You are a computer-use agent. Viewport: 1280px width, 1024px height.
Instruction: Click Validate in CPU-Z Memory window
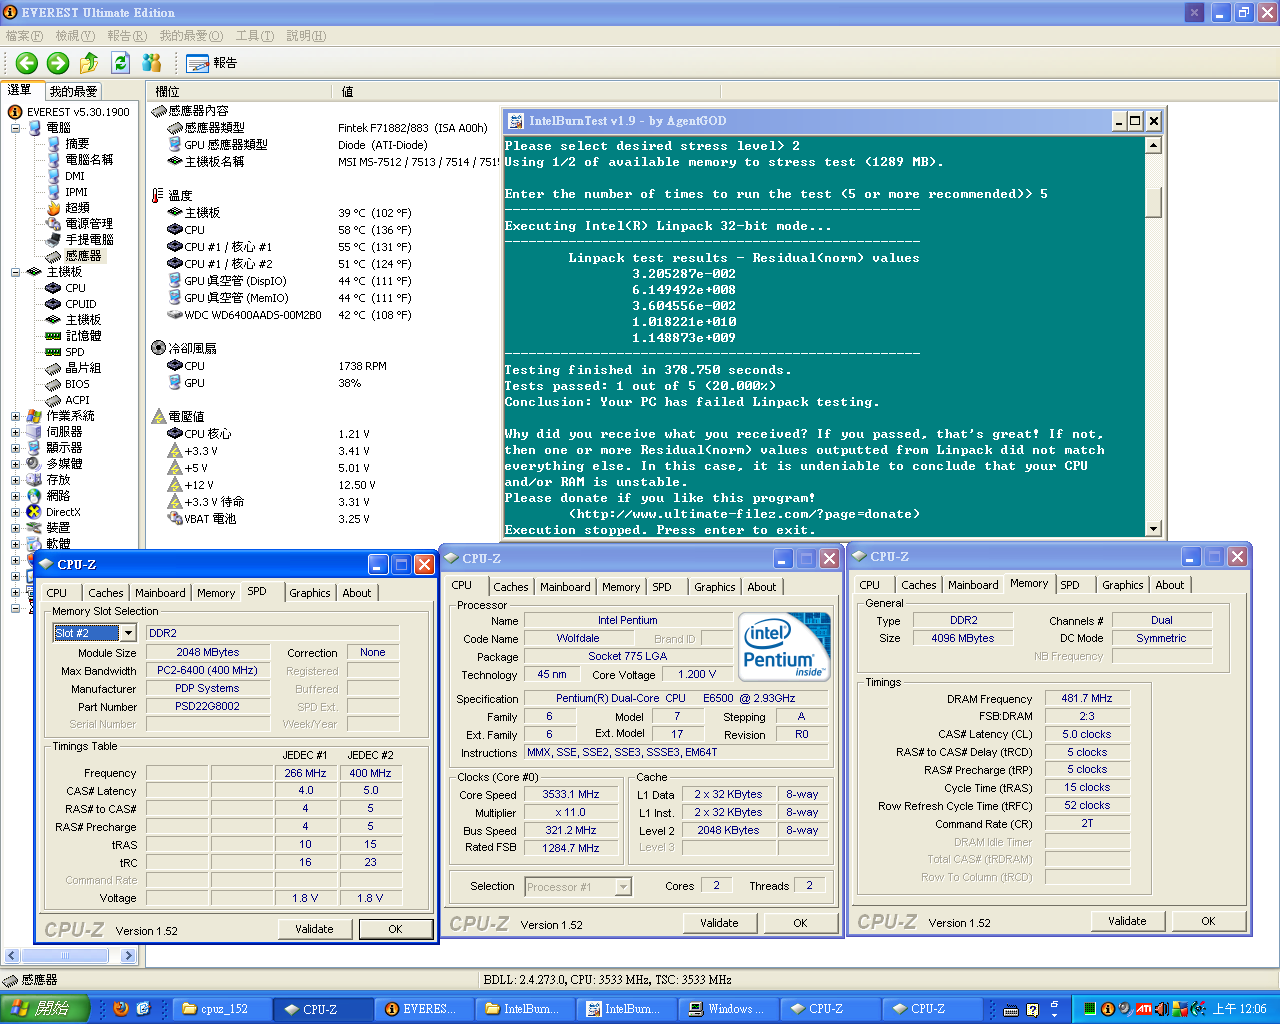(1127, 921)
